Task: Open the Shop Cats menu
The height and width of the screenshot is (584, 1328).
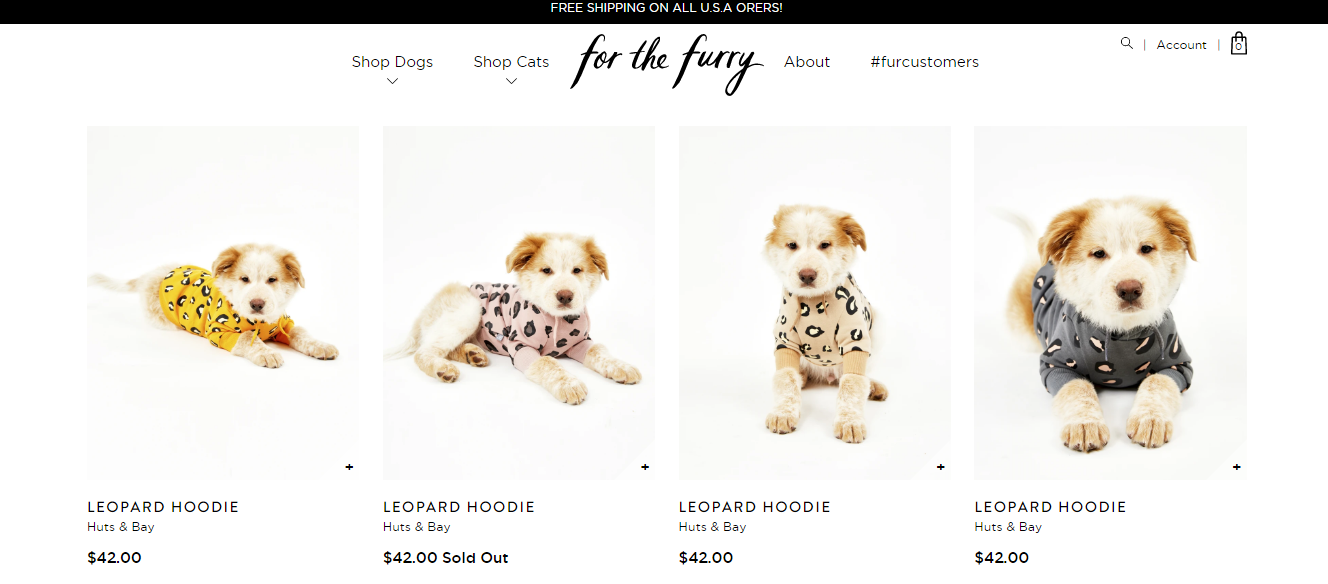Action: 511,62
